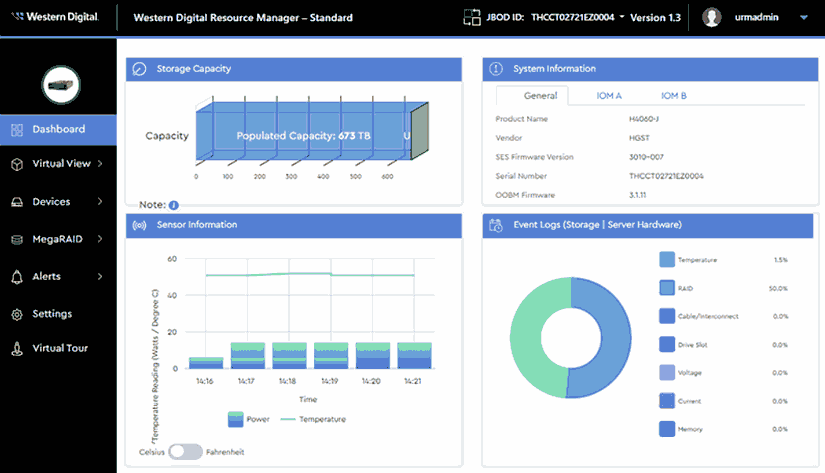This screenshot has width=825, height=473.
Task: Switch to the IOM B tab
Action: [673, 96]
